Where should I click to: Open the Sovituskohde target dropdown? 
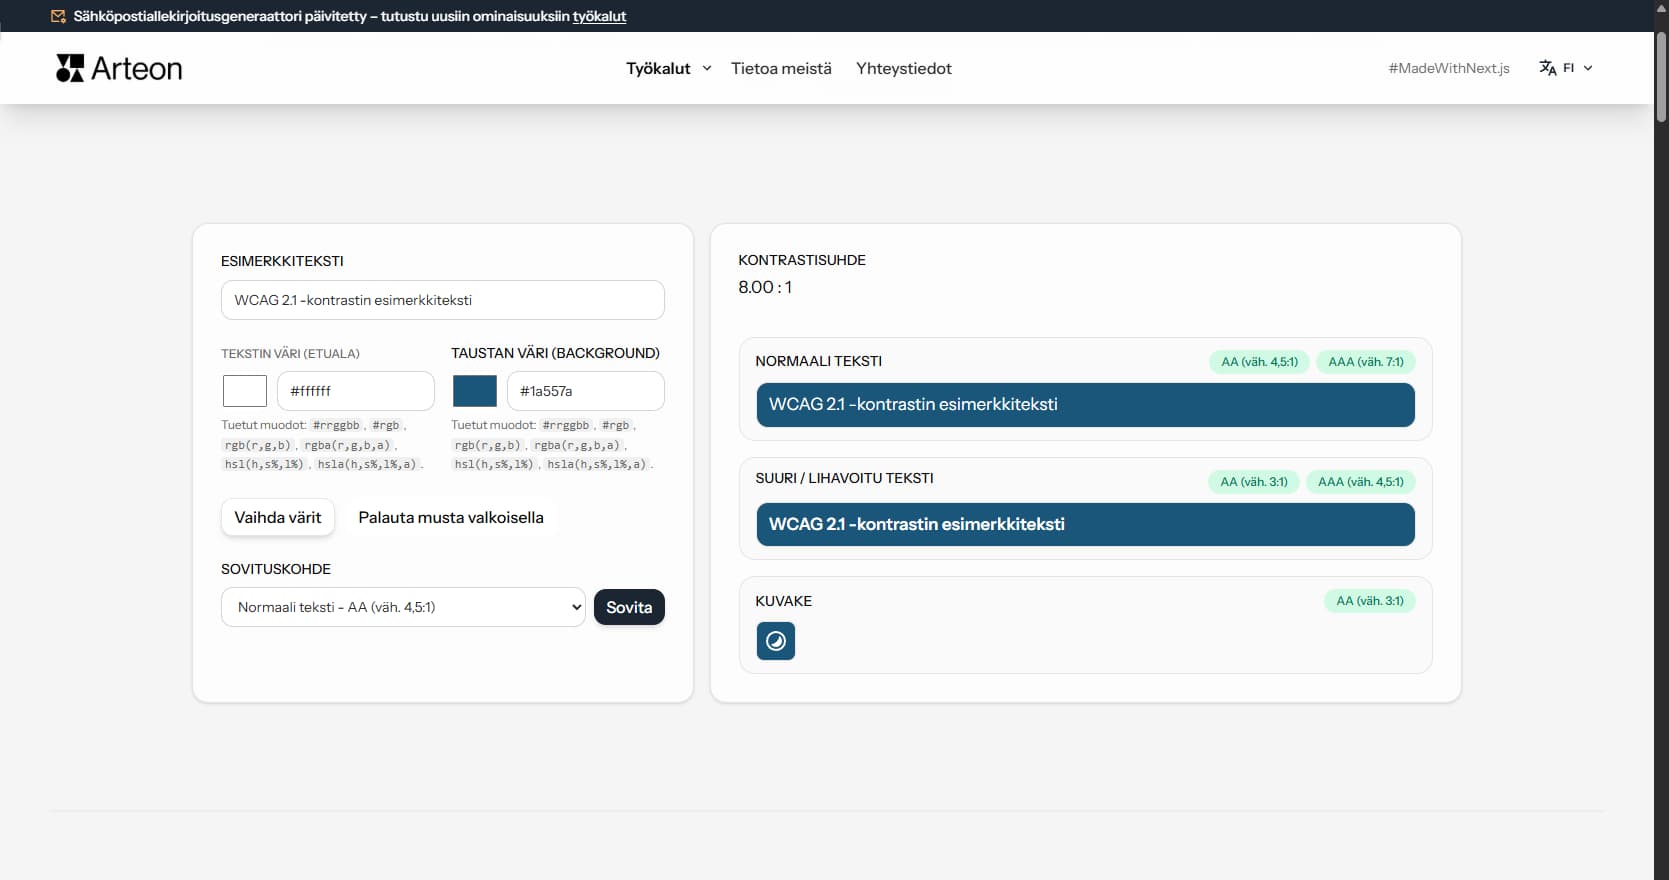pos(402,607)
